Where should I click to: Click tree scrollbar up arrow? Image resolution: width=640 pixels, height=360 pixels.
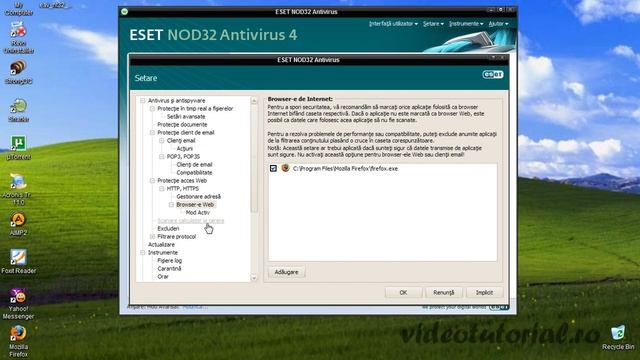pyautogui.click(x=254, y=100)
